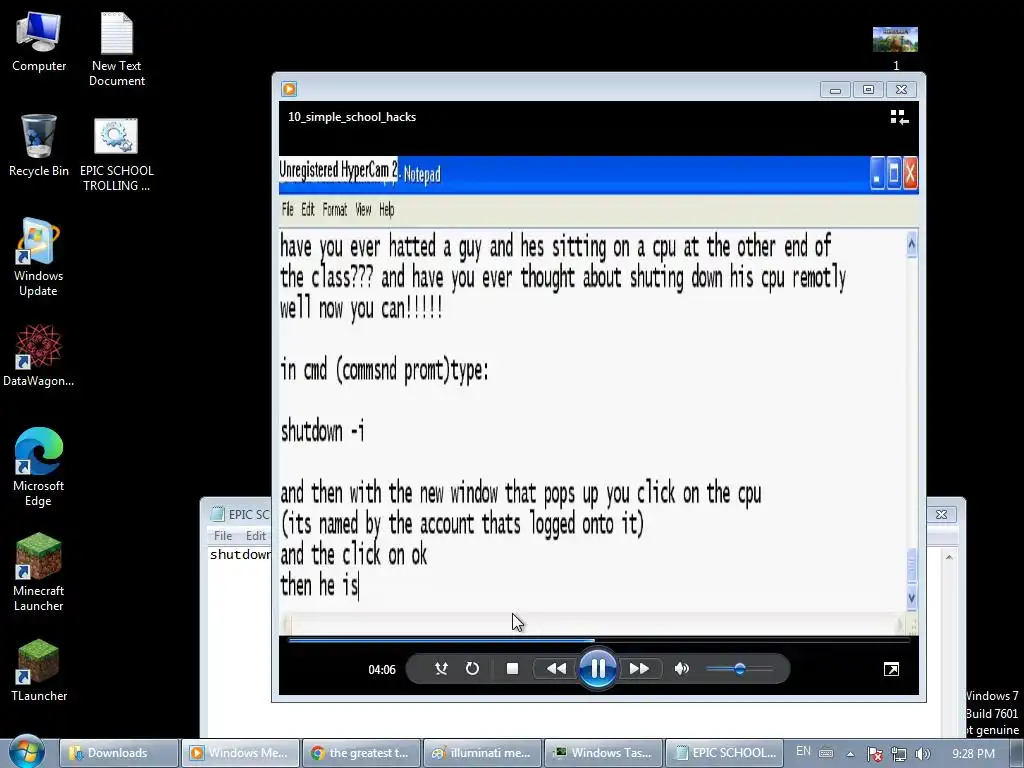Click the EN language indicator
The width and height of the screenshot is (1024, 768).
(x=803, y=752)
